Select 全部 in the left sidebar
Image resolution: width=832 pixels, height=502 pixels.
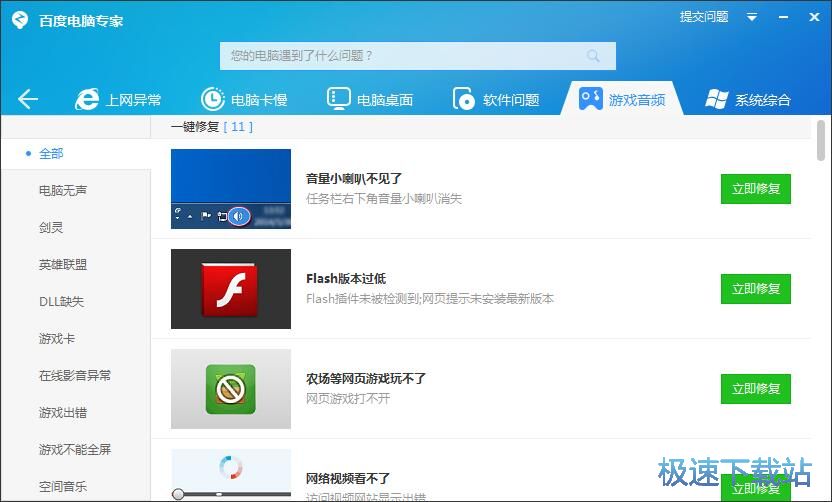[x=51, y=154]
